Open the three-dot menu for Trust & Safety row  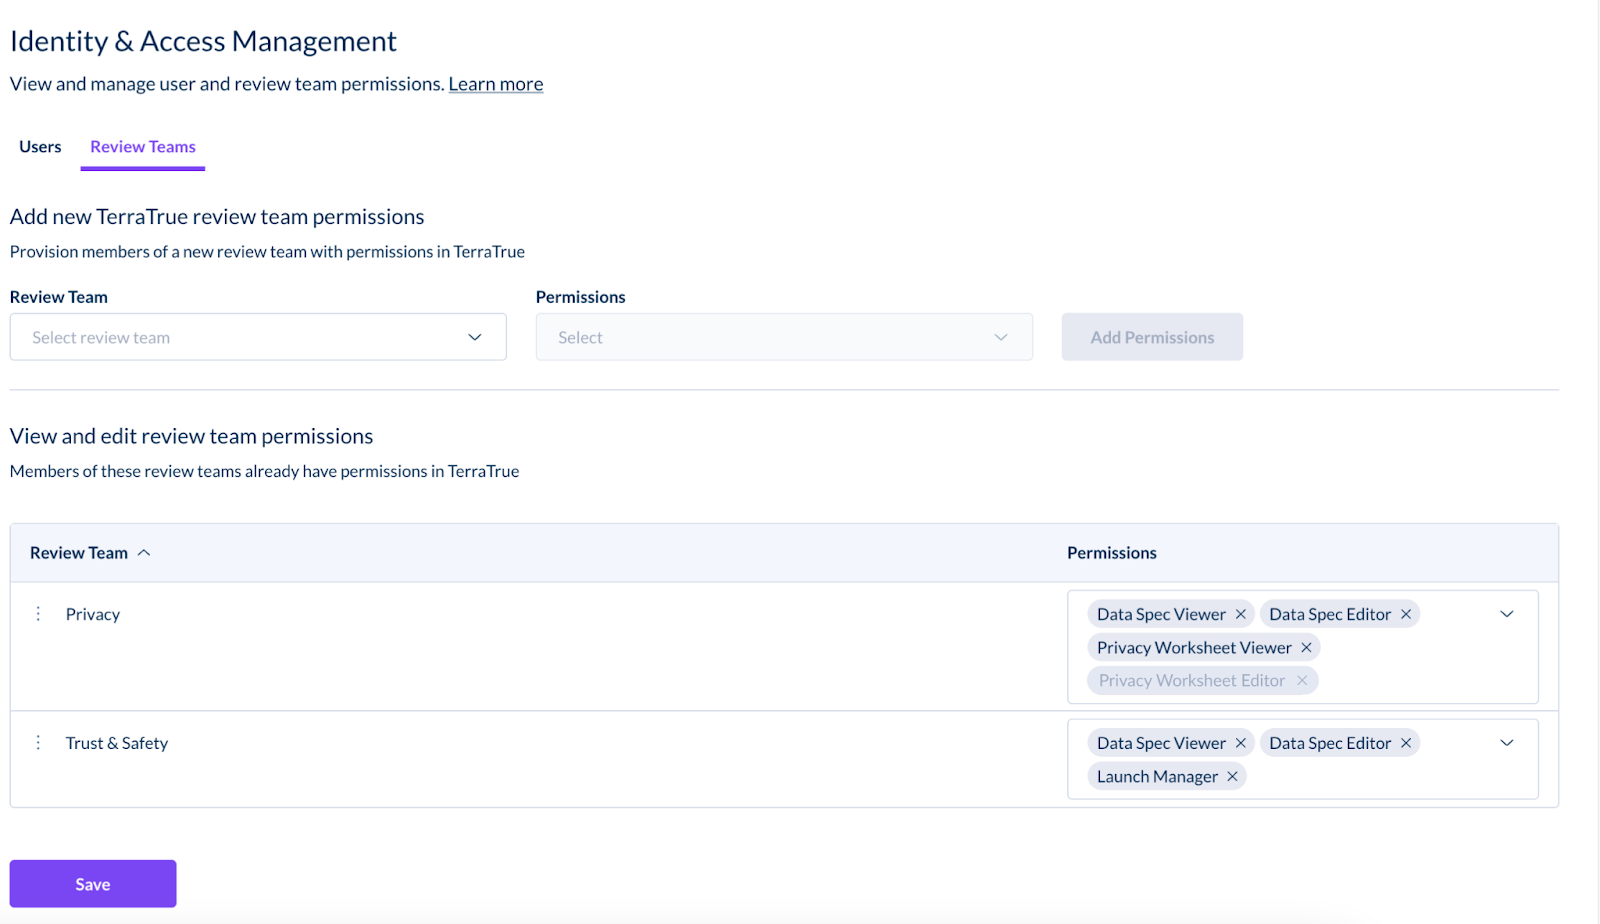(x=38, y=743)
